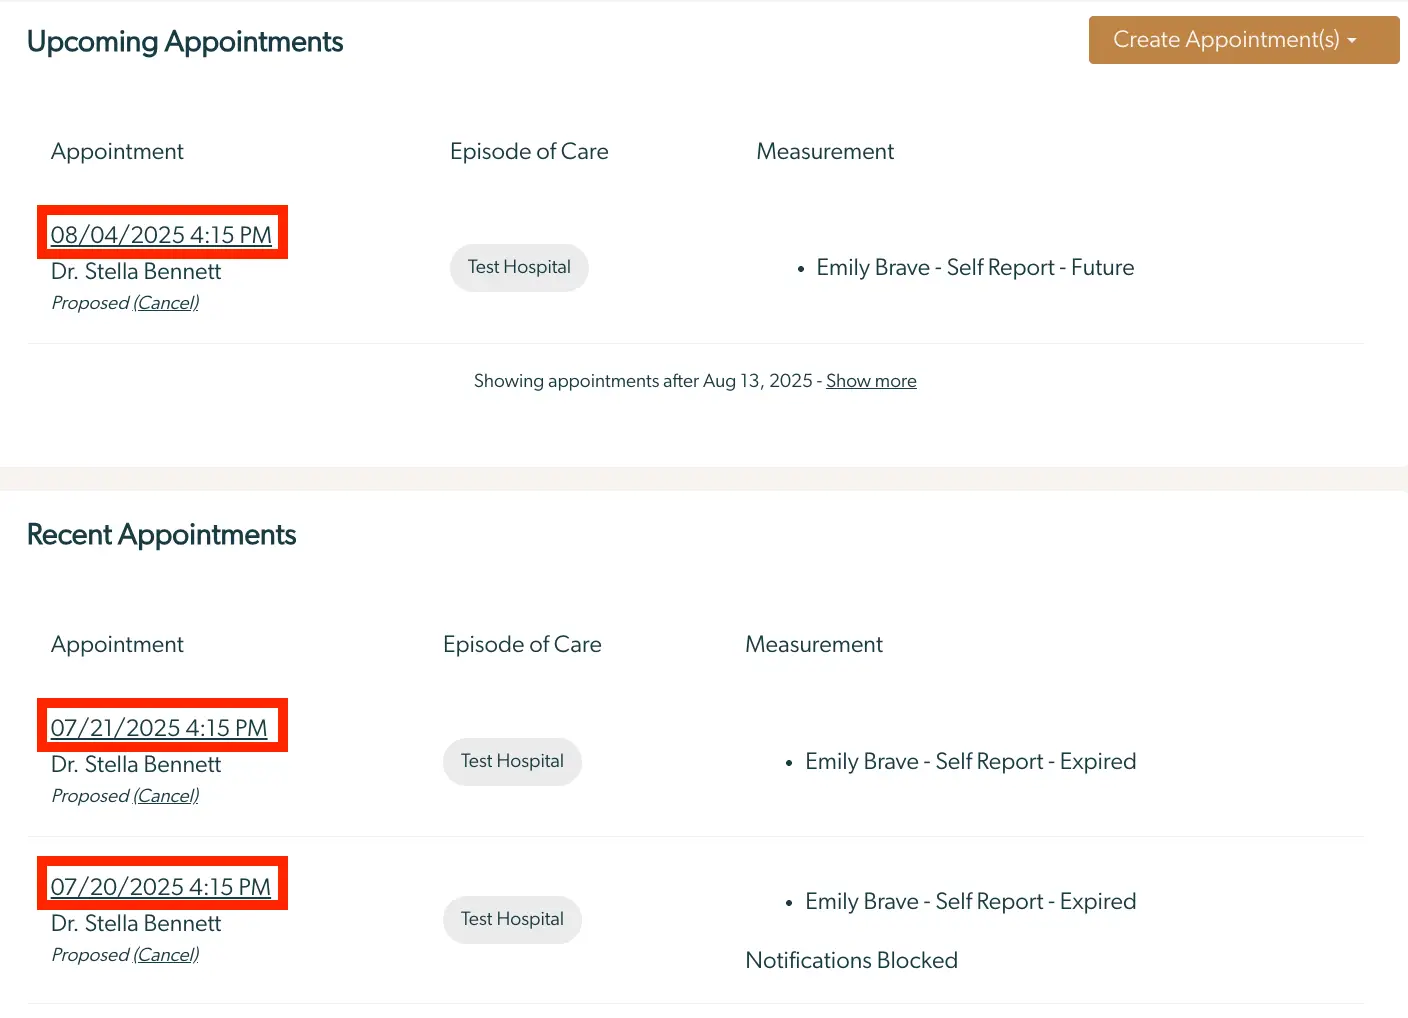Screen dimensions: 1408x1018
Task: Click the Measurement column header
Action: point(825,151)
